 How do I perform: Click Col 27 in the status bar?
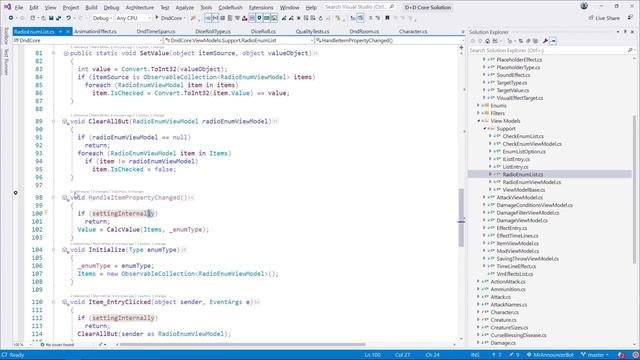point(402,355)
